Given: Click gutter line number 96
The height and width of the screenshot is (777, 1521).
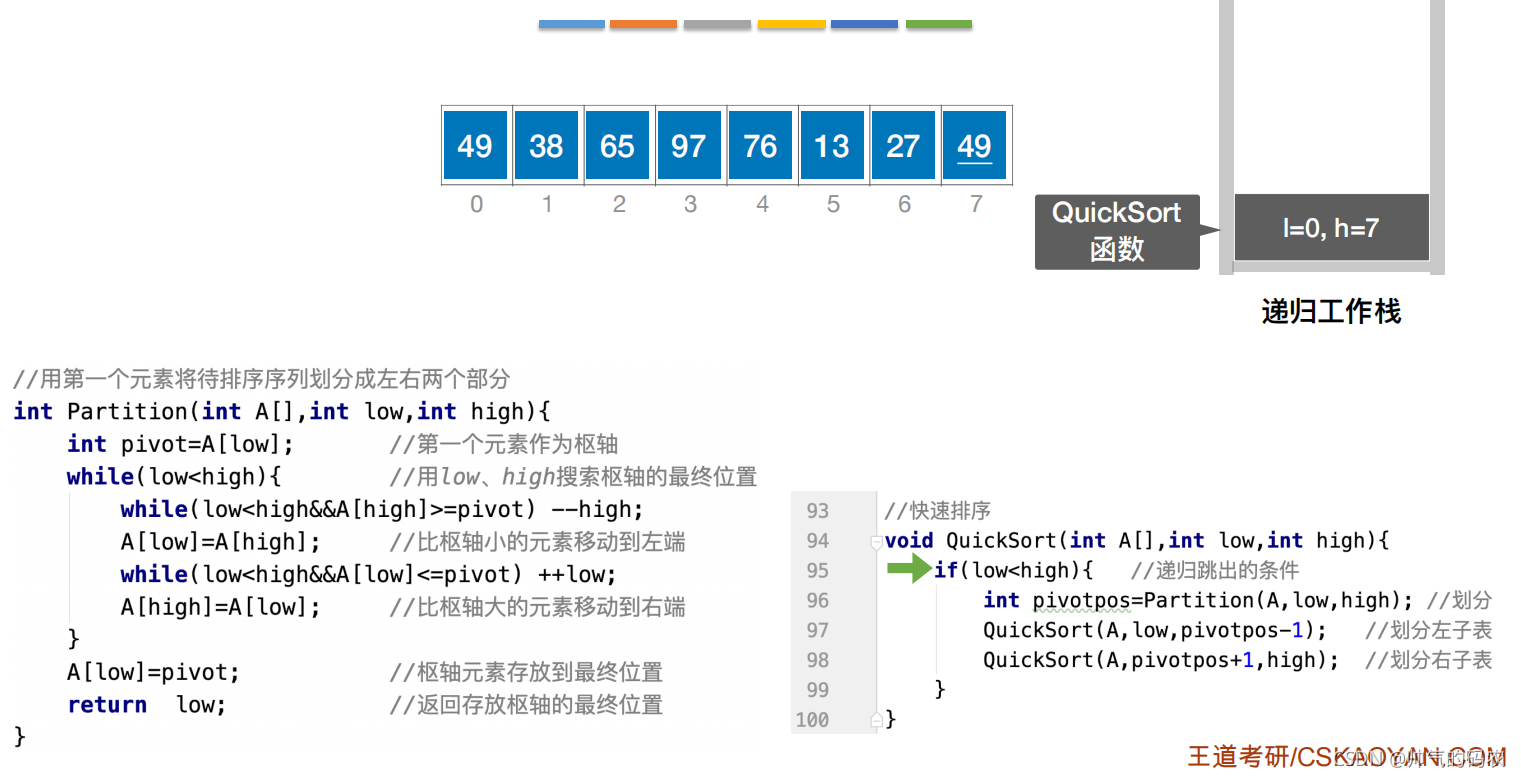Looking at the screenshot, I should coord(818,600).
